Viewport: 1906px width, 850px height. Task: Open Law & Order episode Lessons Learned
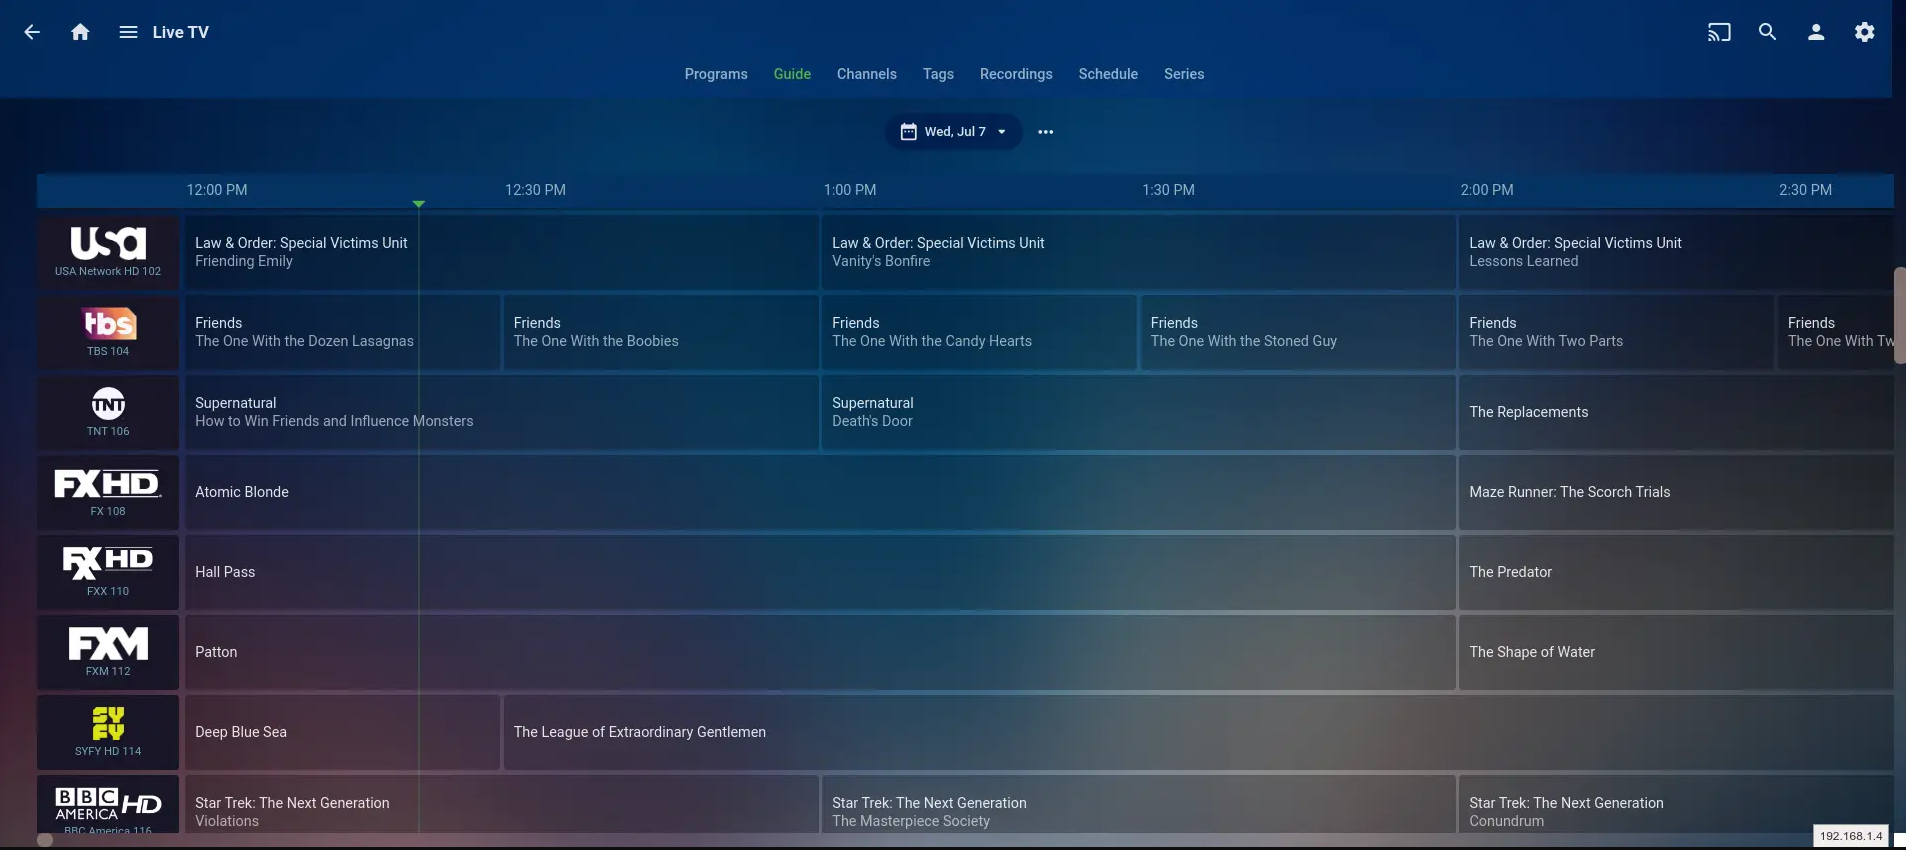coord(1676,253)
